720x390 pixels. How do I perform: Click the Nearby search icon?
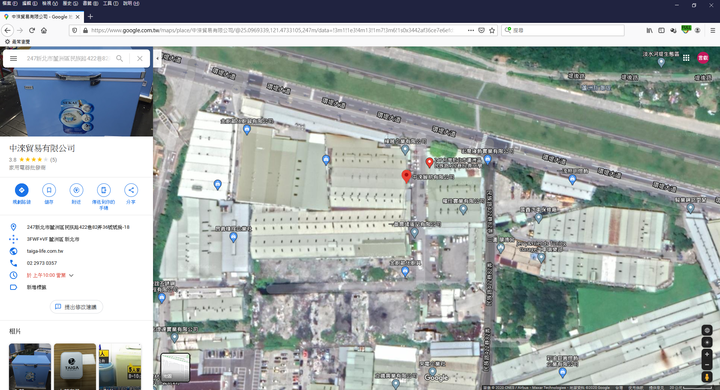[x=76, y=190]
